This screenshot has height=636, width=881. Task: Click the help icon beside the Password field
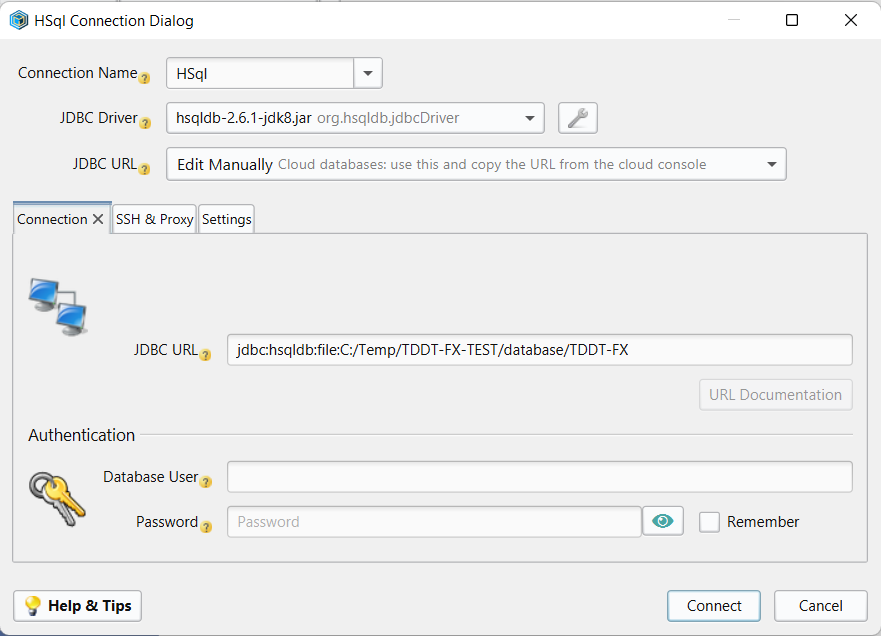207,526
